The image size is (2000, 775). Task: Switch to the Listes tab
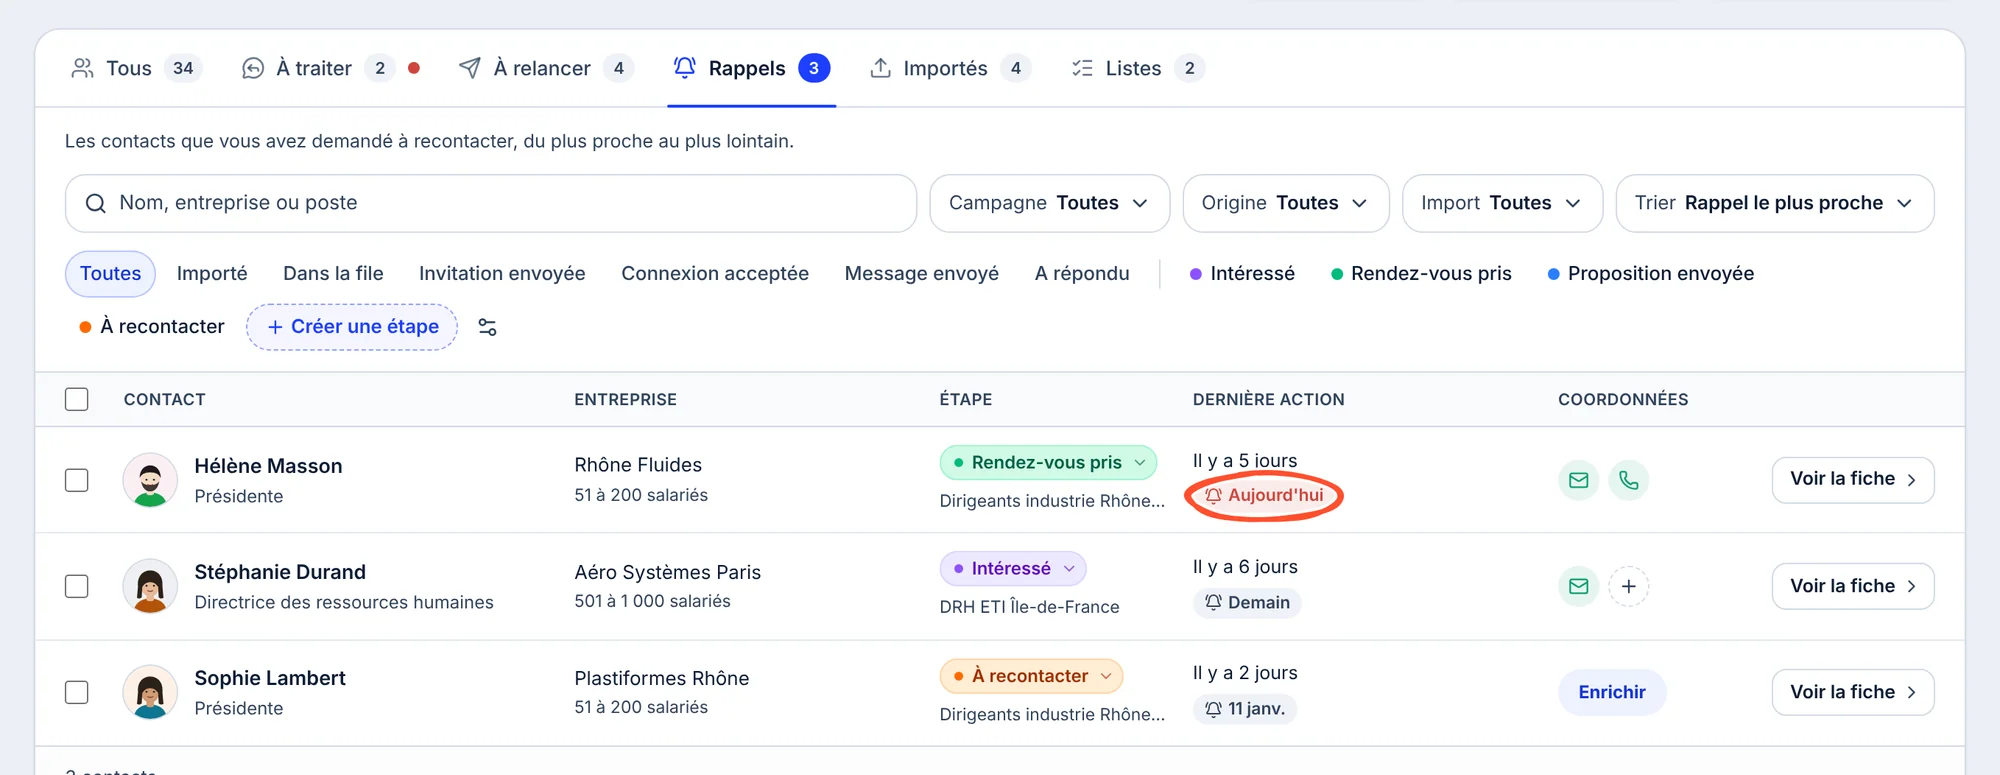[x=1137, y=69]
